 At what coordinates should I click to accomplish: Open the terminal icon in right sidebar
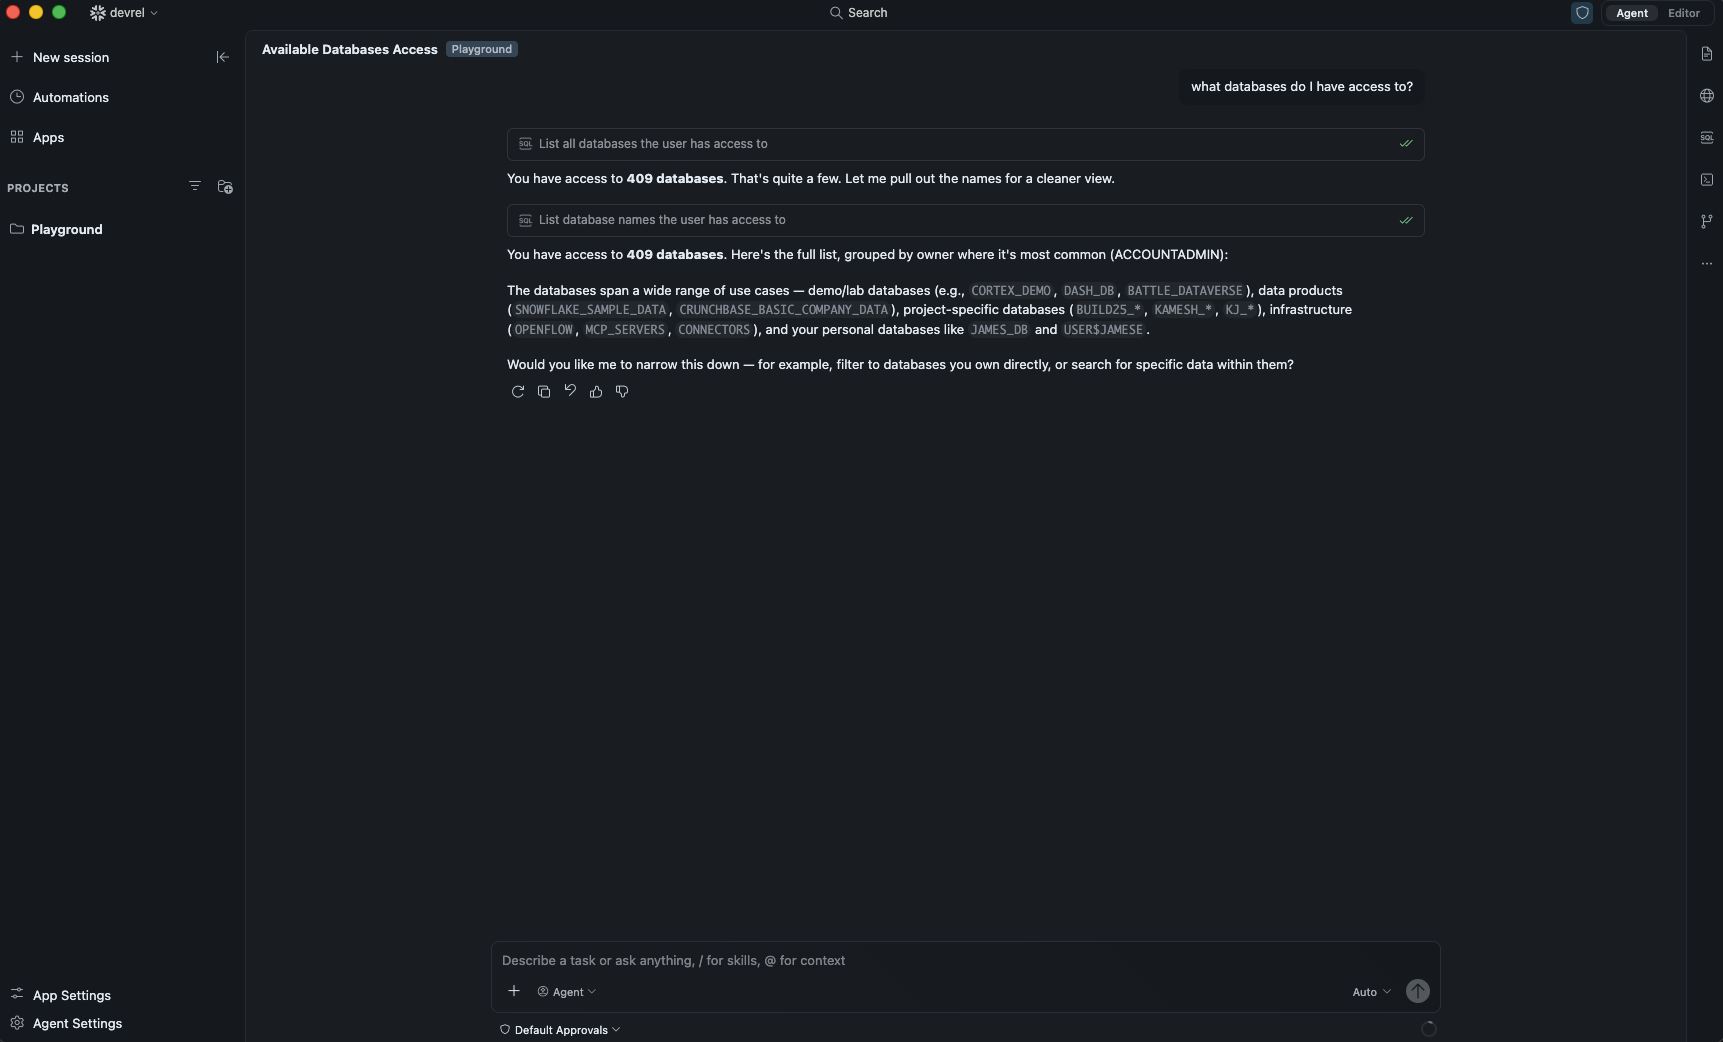tap(1707, 180)
